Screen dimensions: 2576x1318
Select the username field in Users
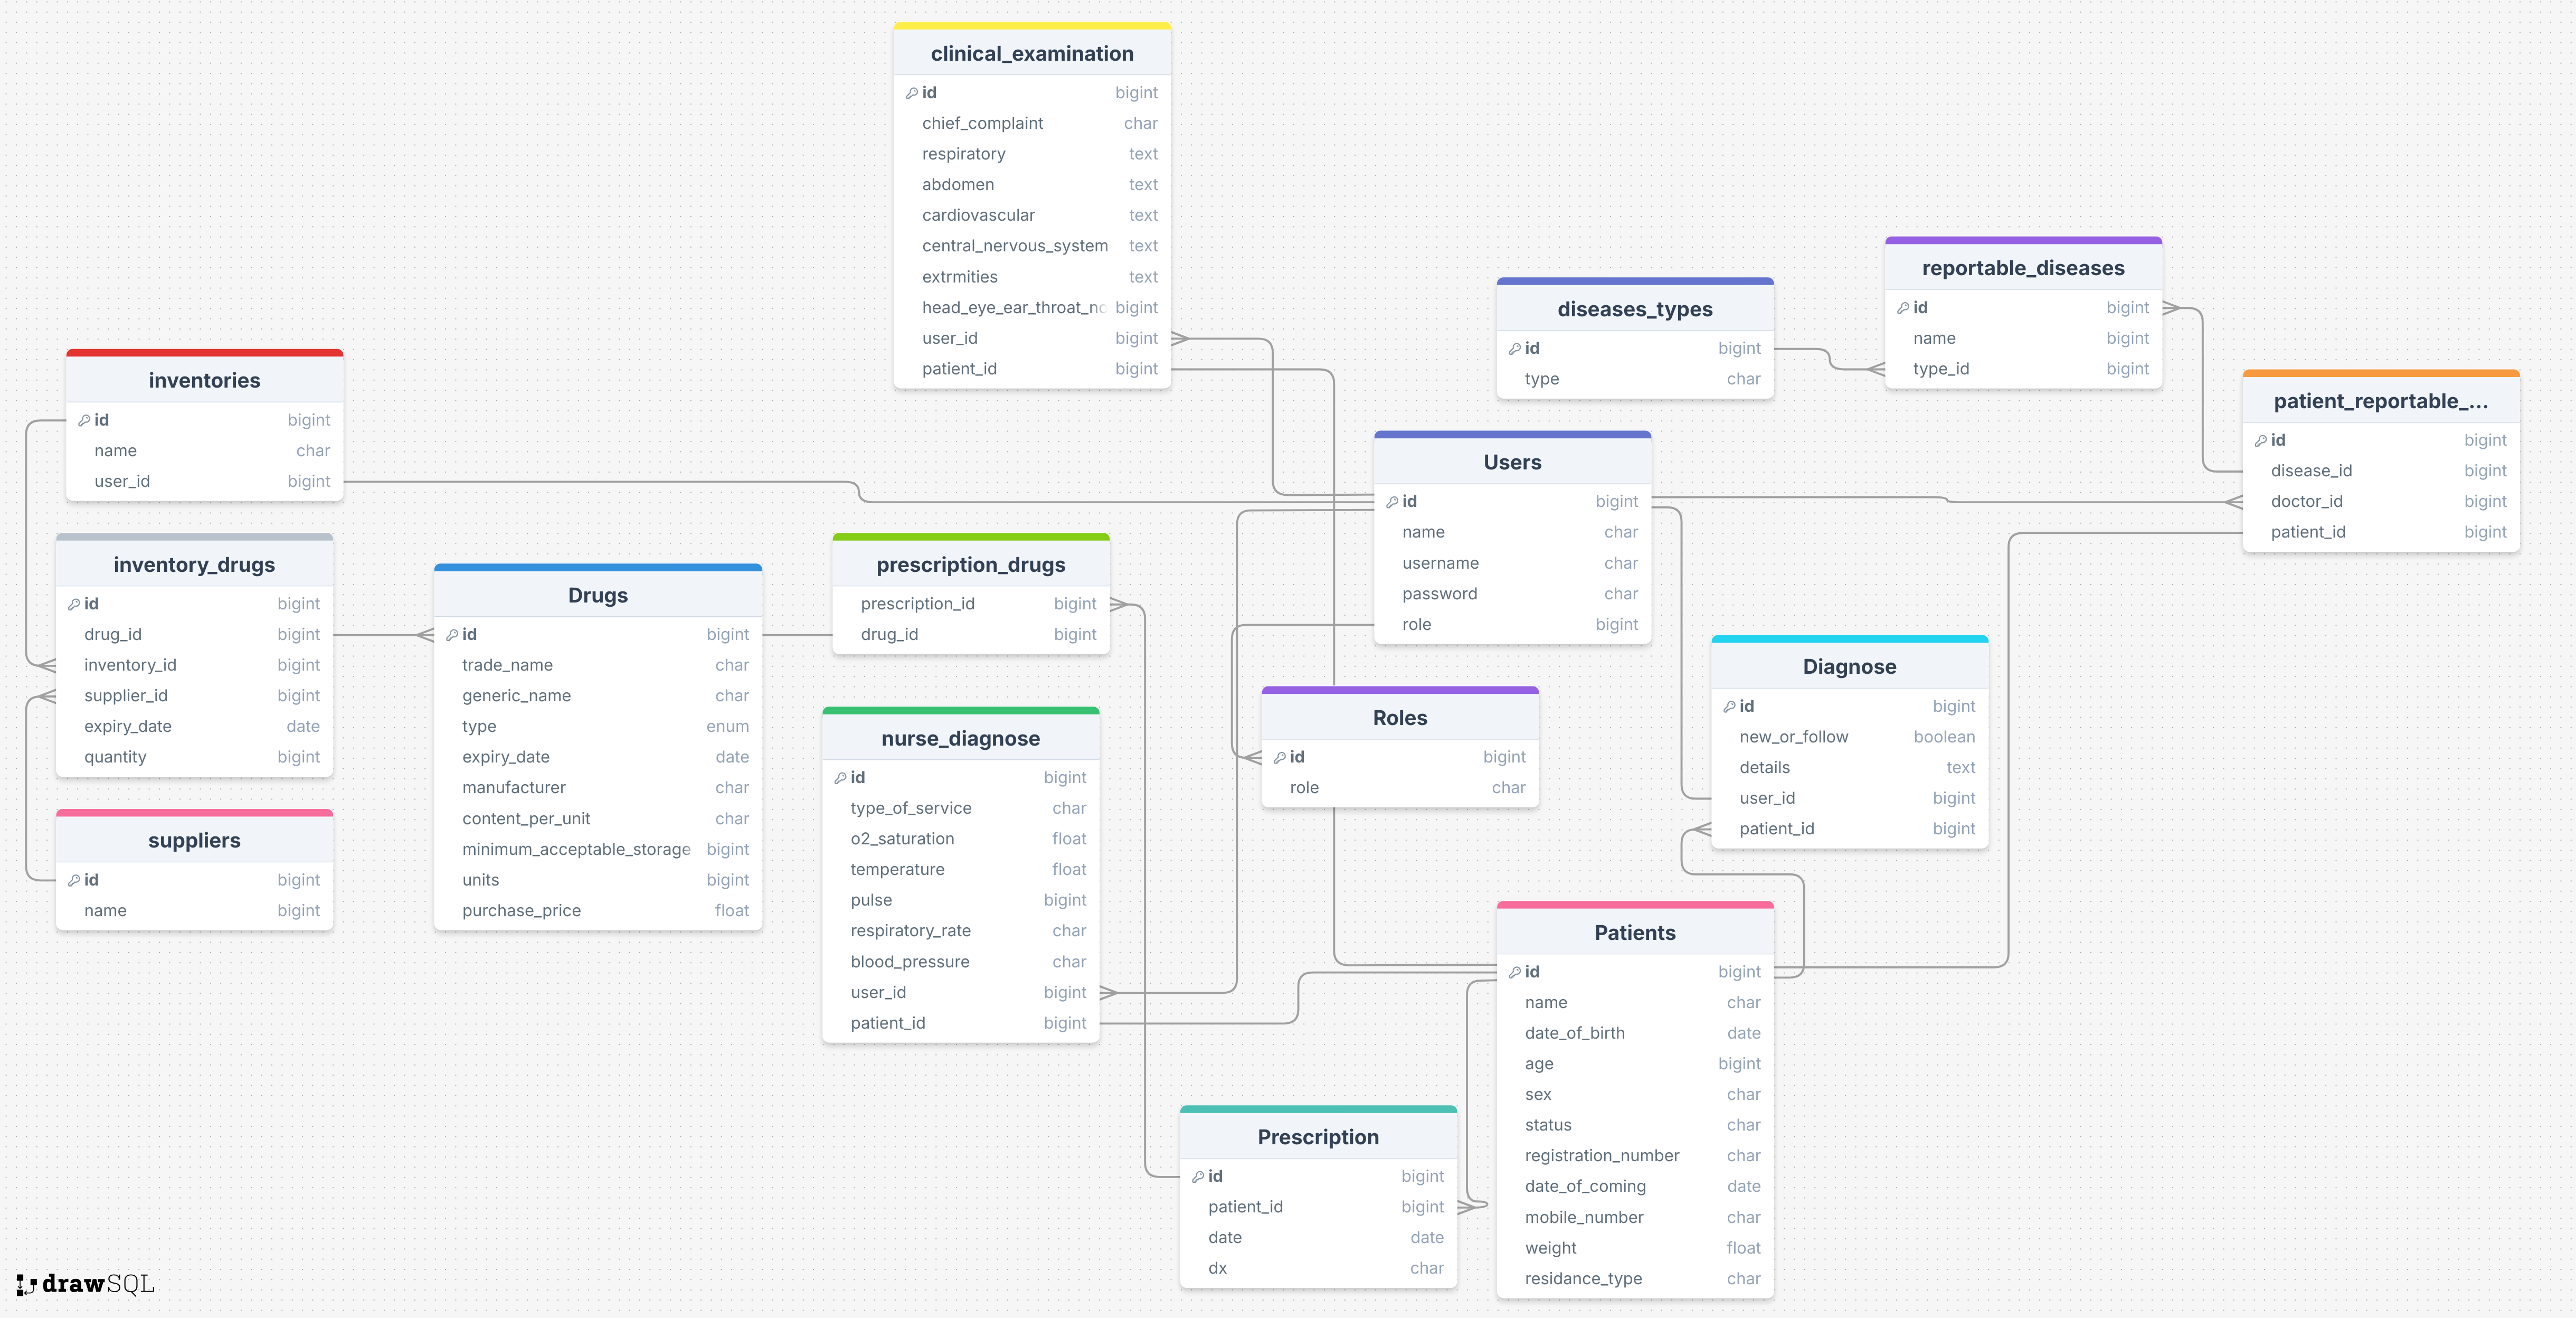coord(1440,564)
